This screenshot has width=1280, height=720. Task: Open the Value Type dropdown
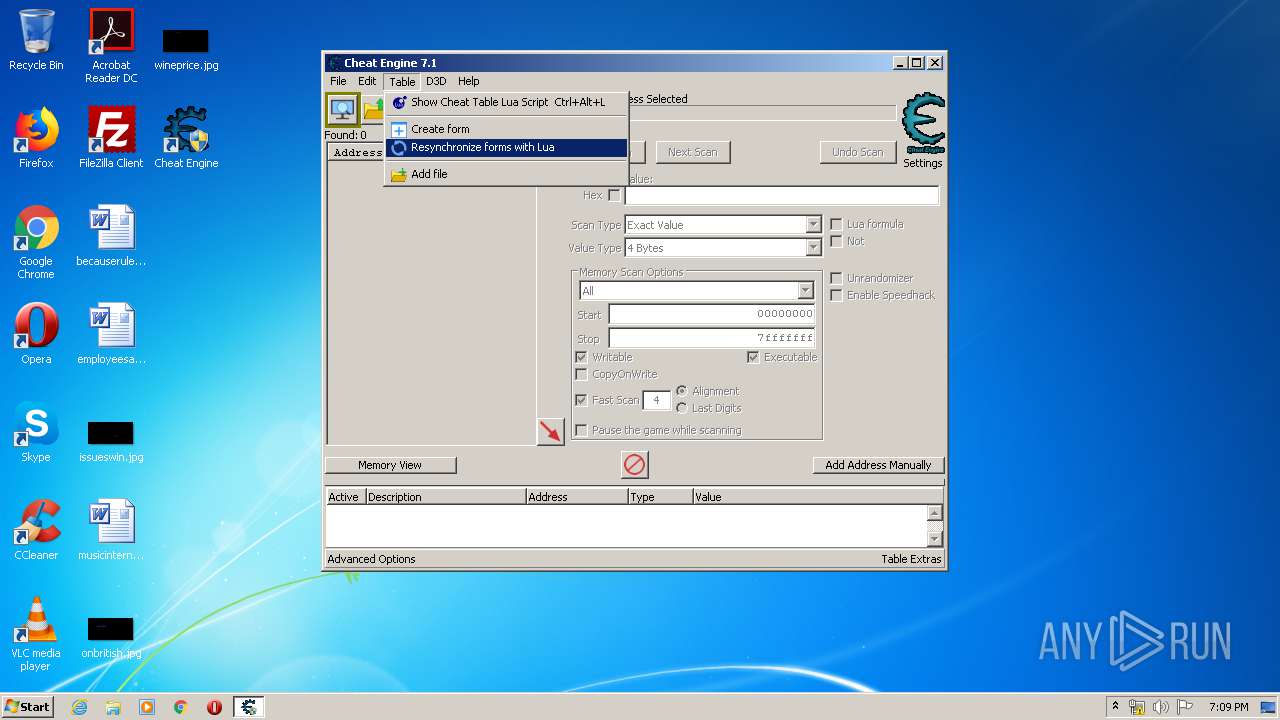[723, 248]
